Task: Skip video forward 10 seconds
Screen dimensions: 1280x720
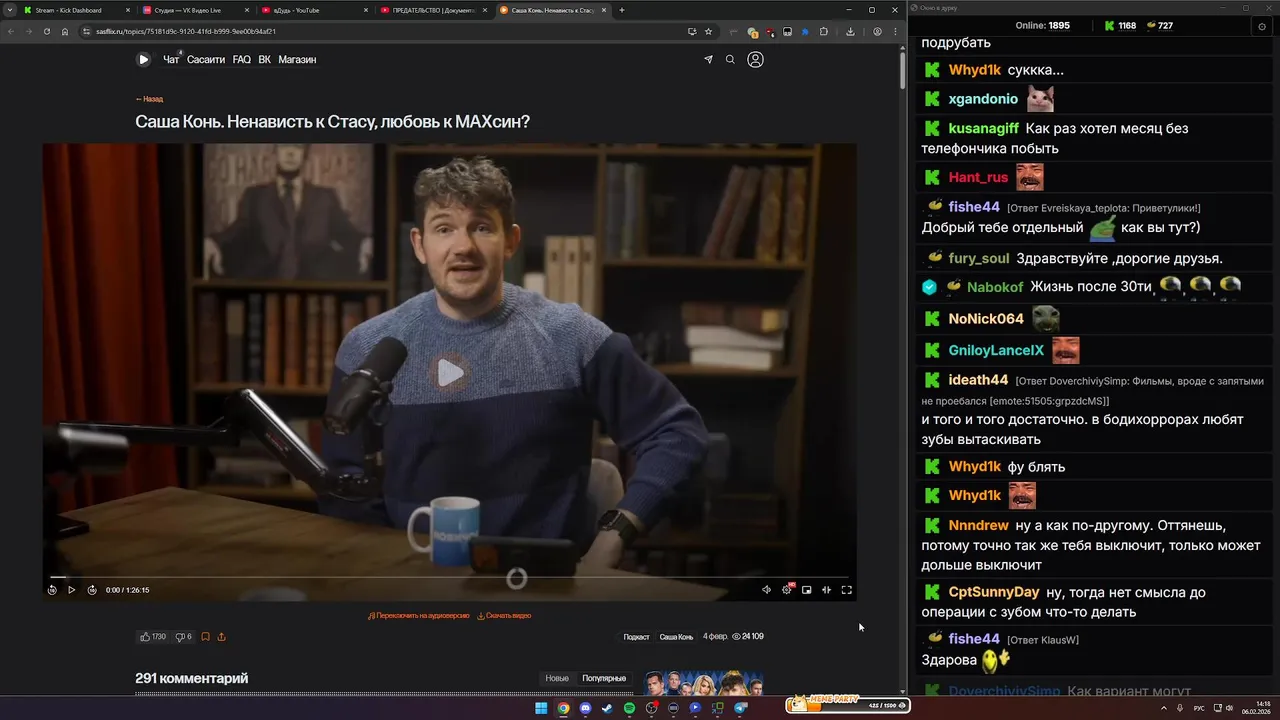Action: pos(92,590)
